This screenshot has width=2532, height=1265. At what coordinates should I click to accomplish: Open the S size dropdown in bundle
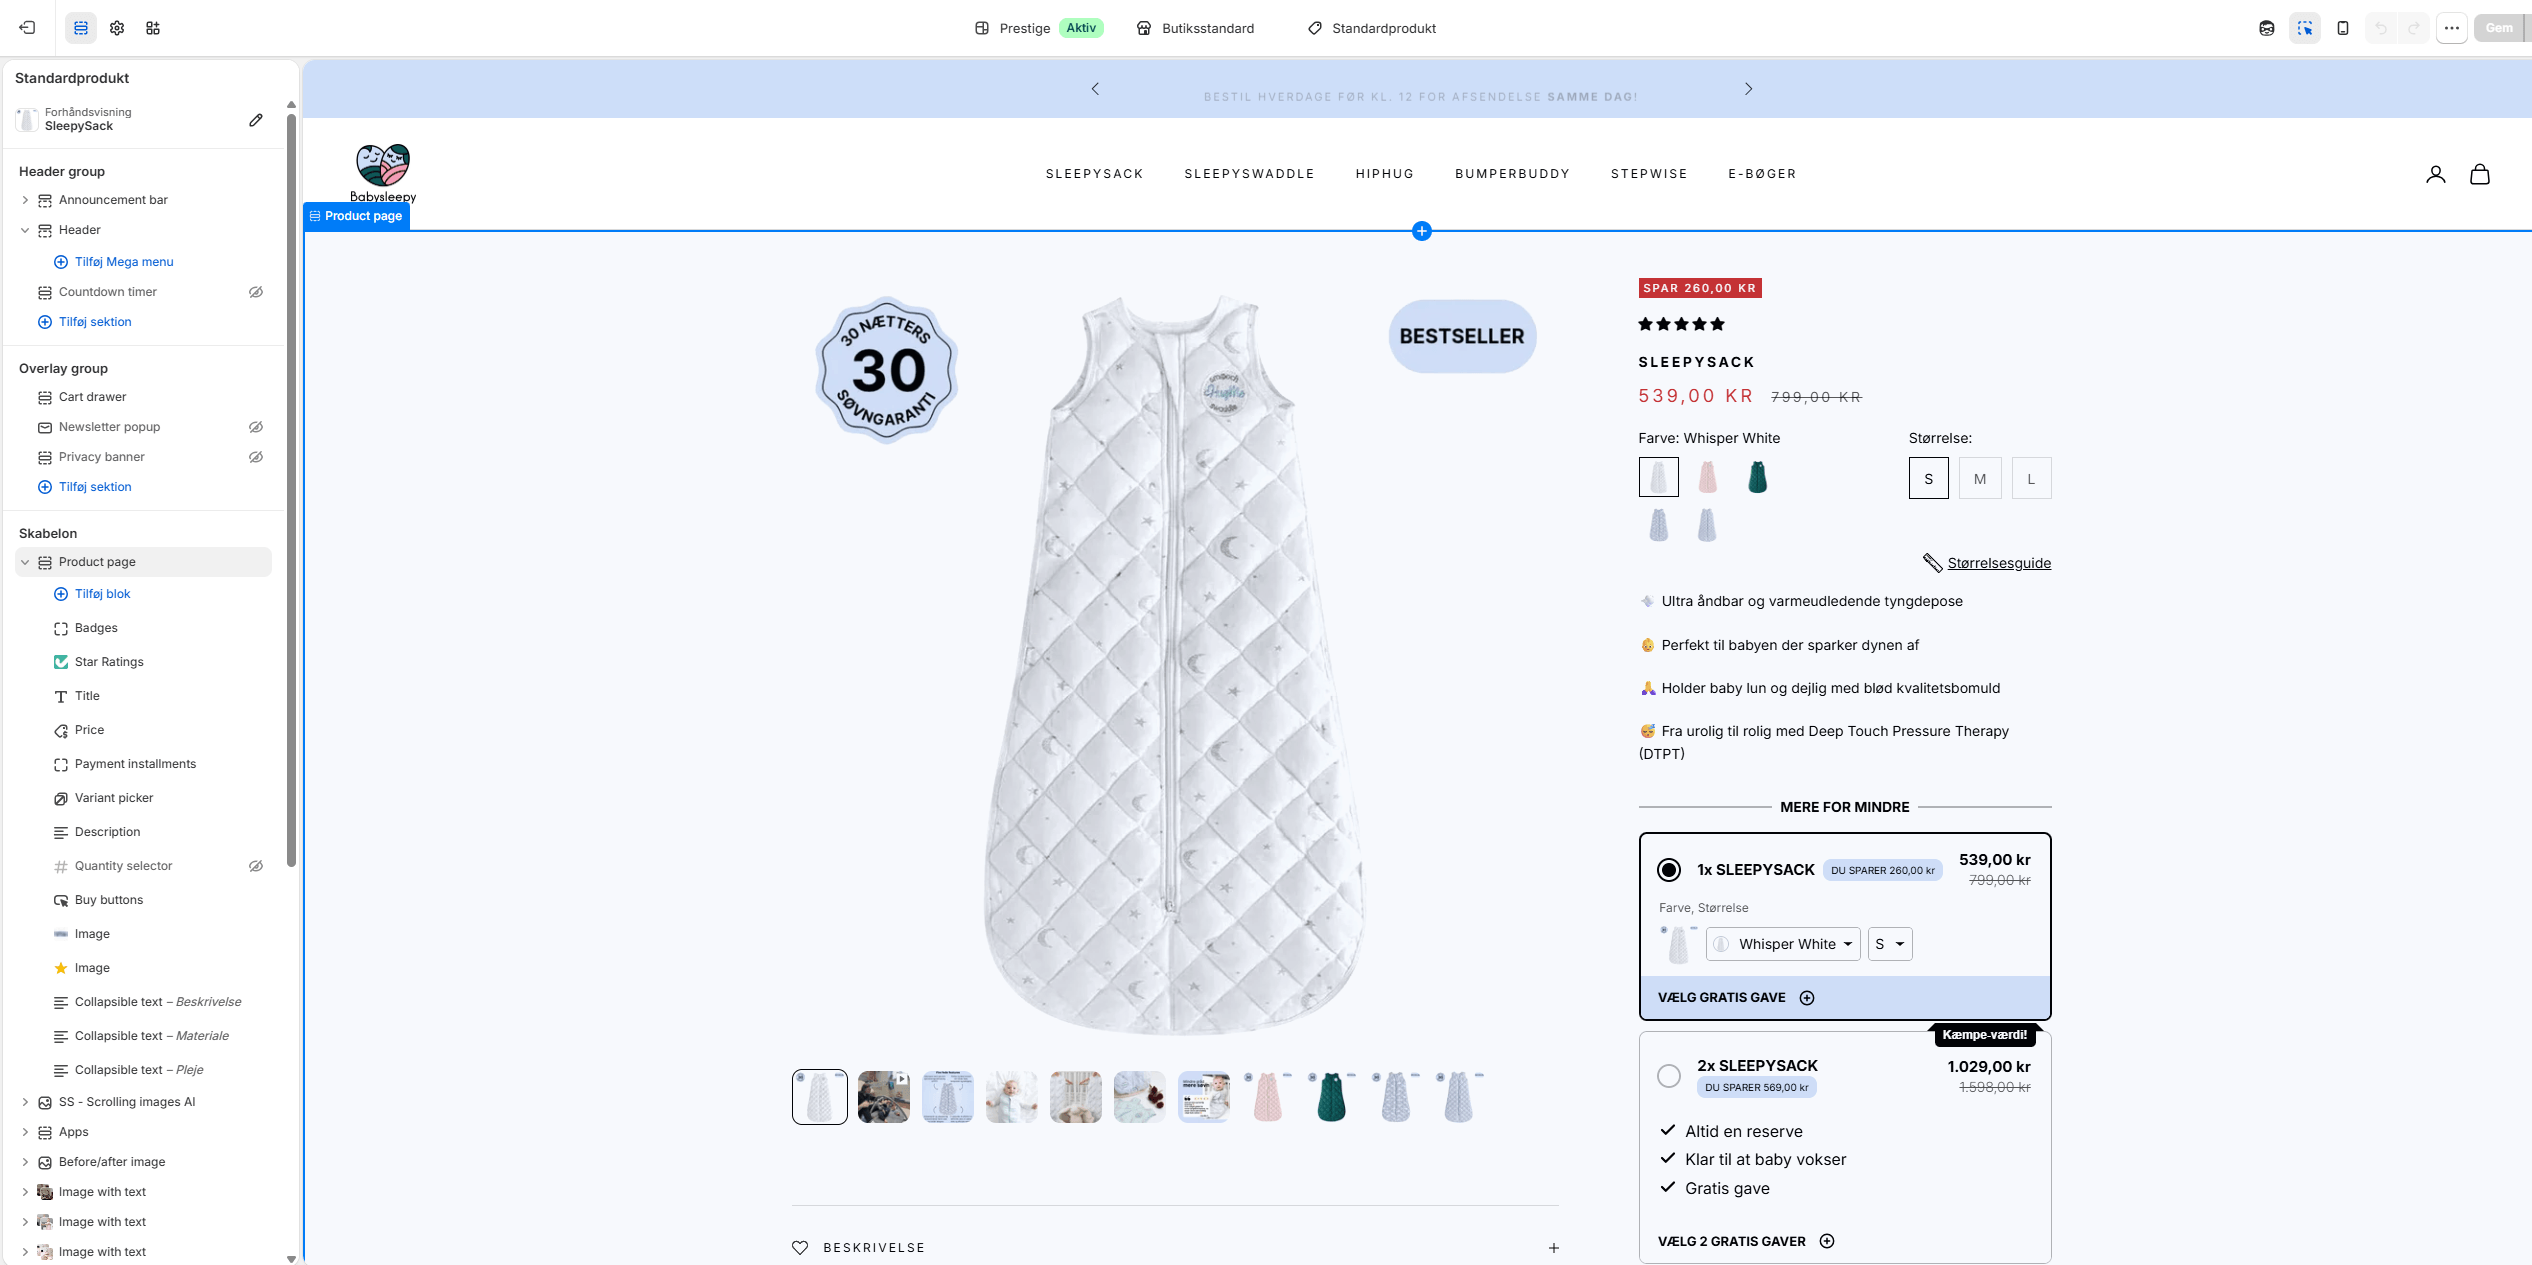pyautogui.click(x=1890, y=944)
